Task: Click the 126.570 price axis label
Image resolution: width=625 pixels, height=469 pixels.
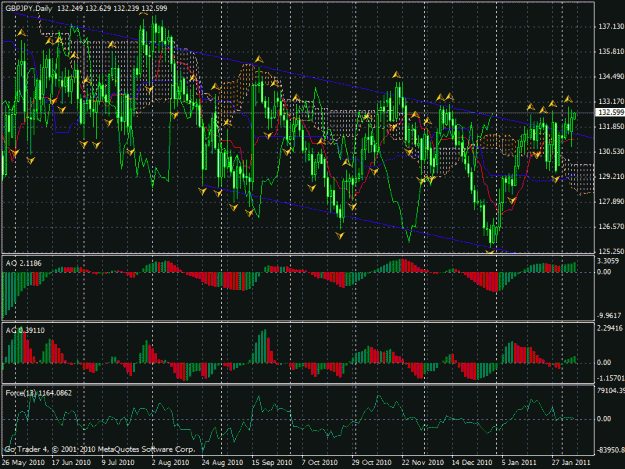Action: tap(611, 227)
